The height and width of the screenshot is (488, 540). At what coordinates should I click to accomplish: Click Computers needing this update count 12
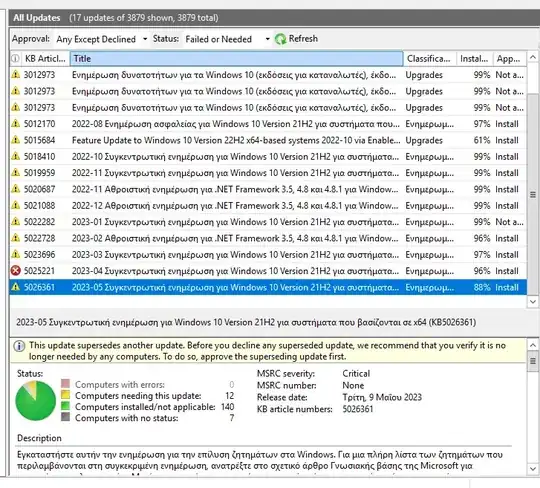pyautogui.click(x=230, y=396)
